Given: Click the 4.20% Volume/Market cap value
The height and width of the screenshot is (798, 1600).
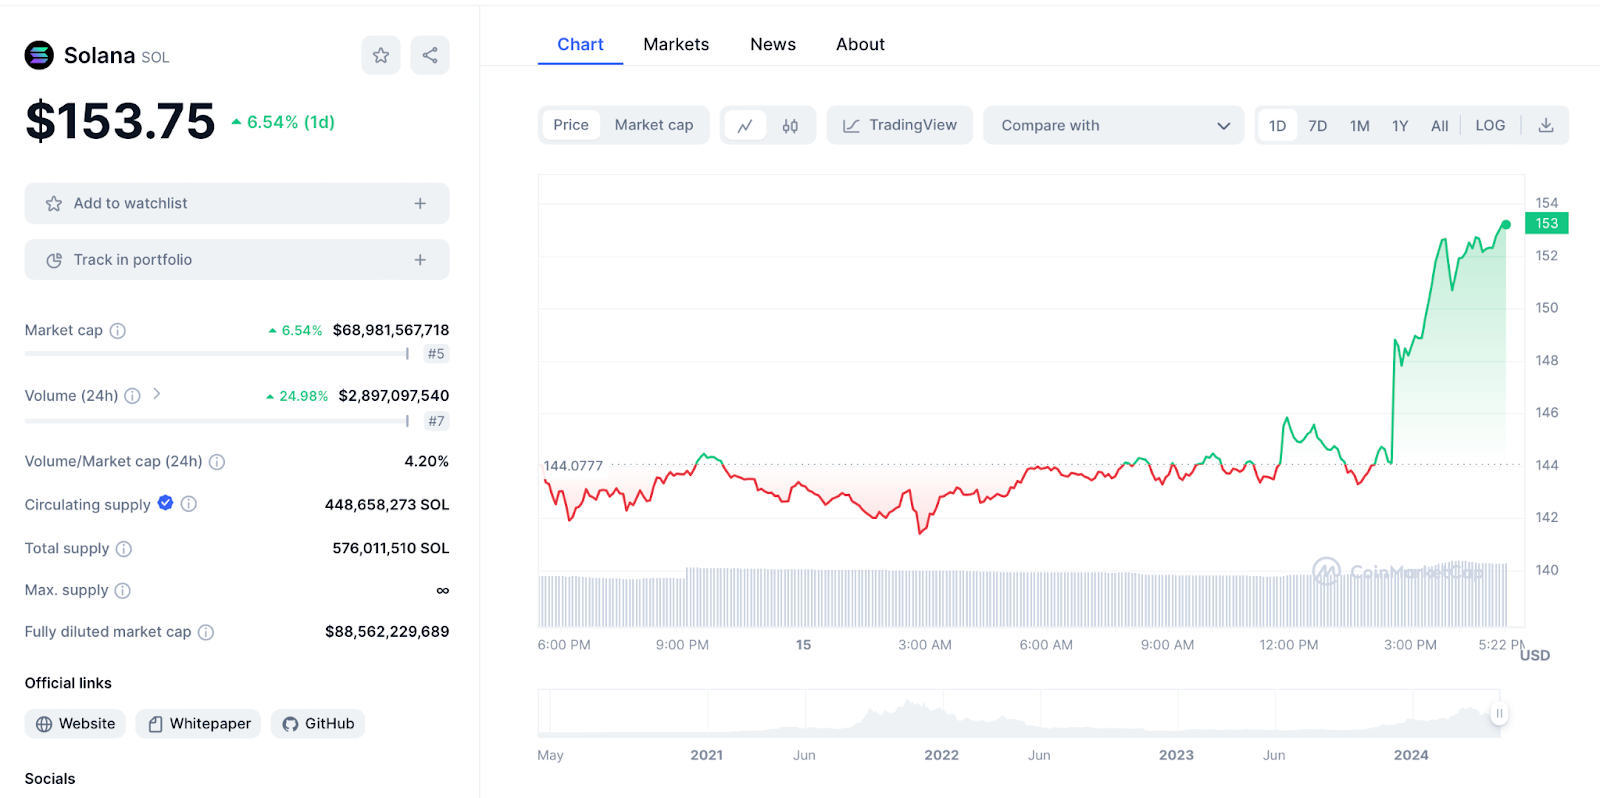Looking at the screenshot, I should (x=427, y=461).
